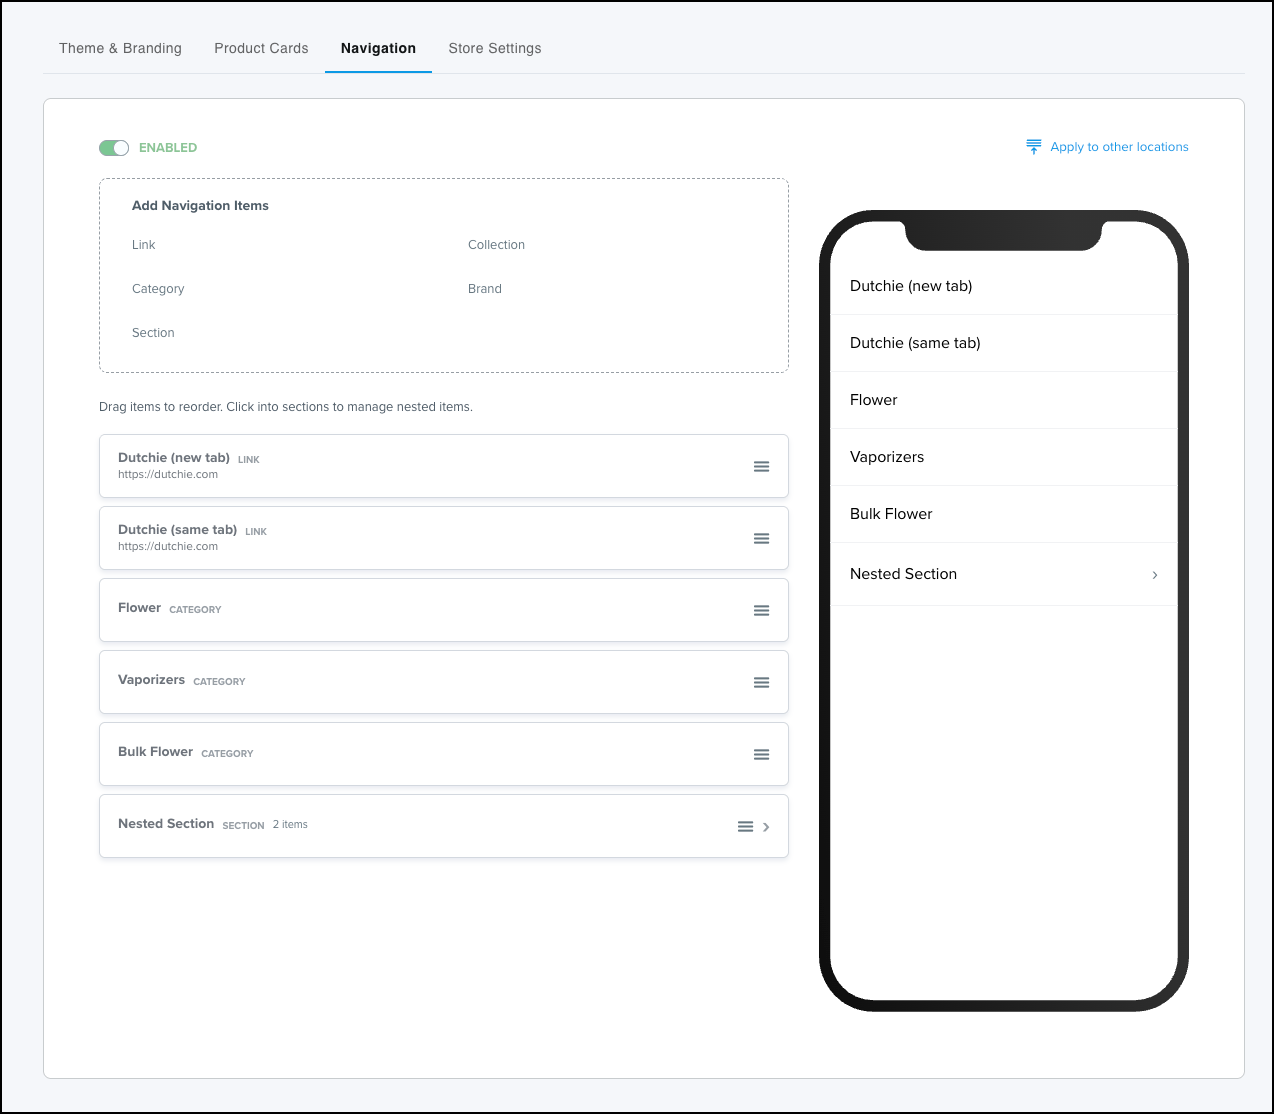Add a Link navigation item
The width and height of the screenshot is (1274, 1114).
coord(144,245)
